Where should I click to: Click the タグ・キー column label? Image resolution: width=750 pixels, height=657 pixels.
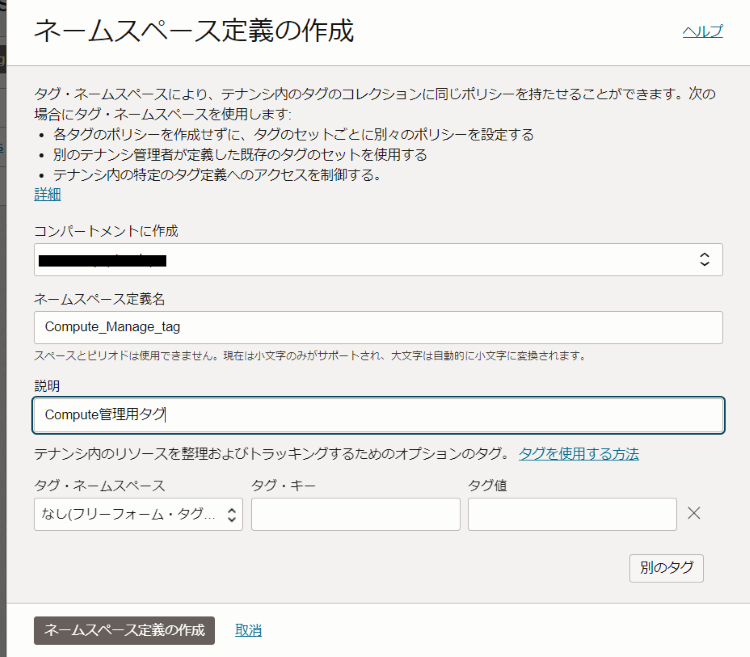[285, 486]
